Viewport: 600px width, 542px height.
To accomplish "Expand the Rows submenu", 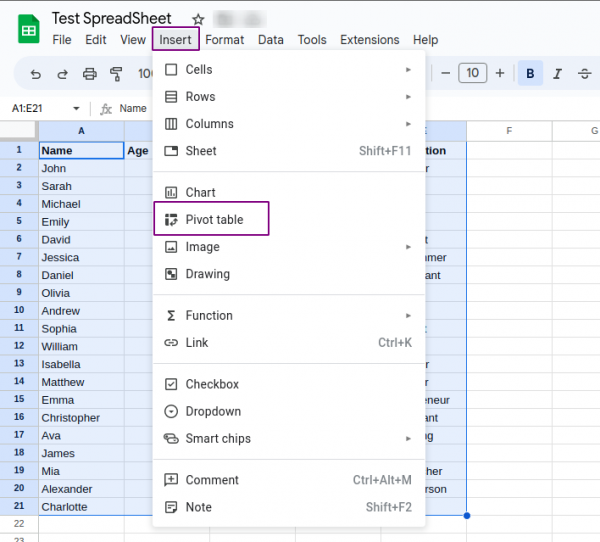I will tap(289, 97).
